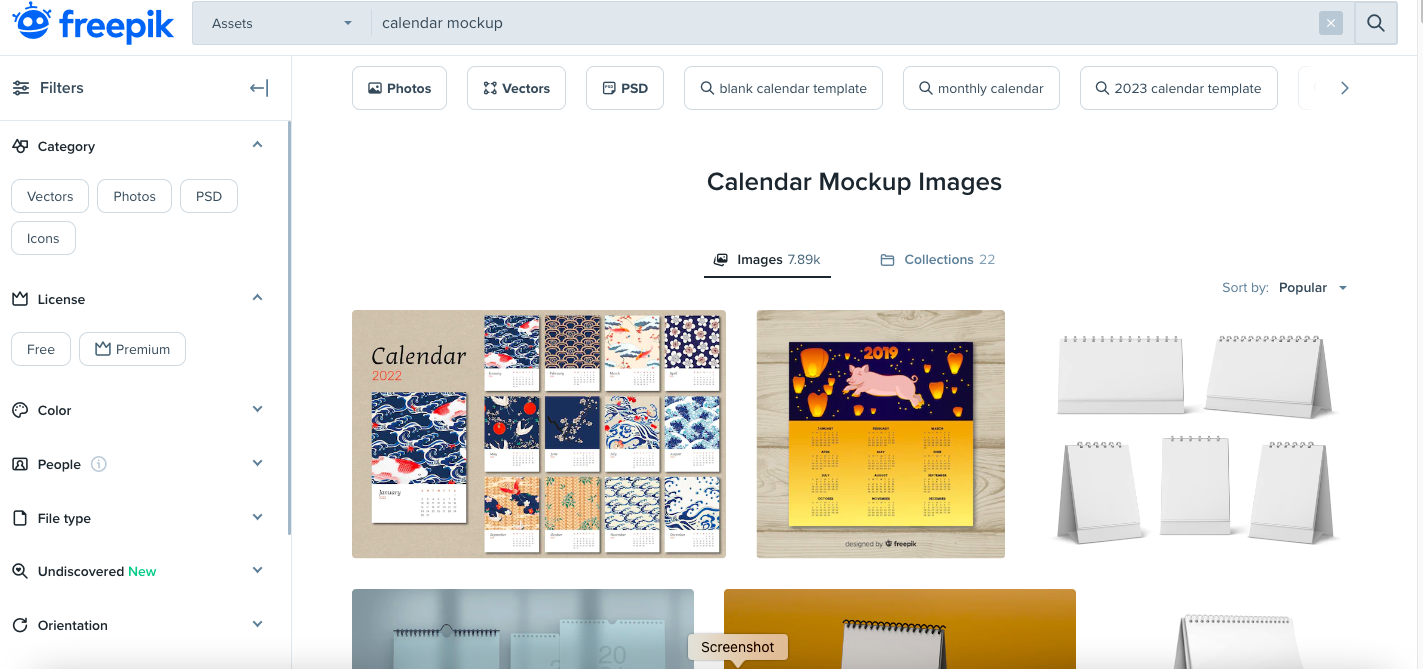Show next suggestion chips with right arrow
1423x669 pixels.
[1345, 88]
